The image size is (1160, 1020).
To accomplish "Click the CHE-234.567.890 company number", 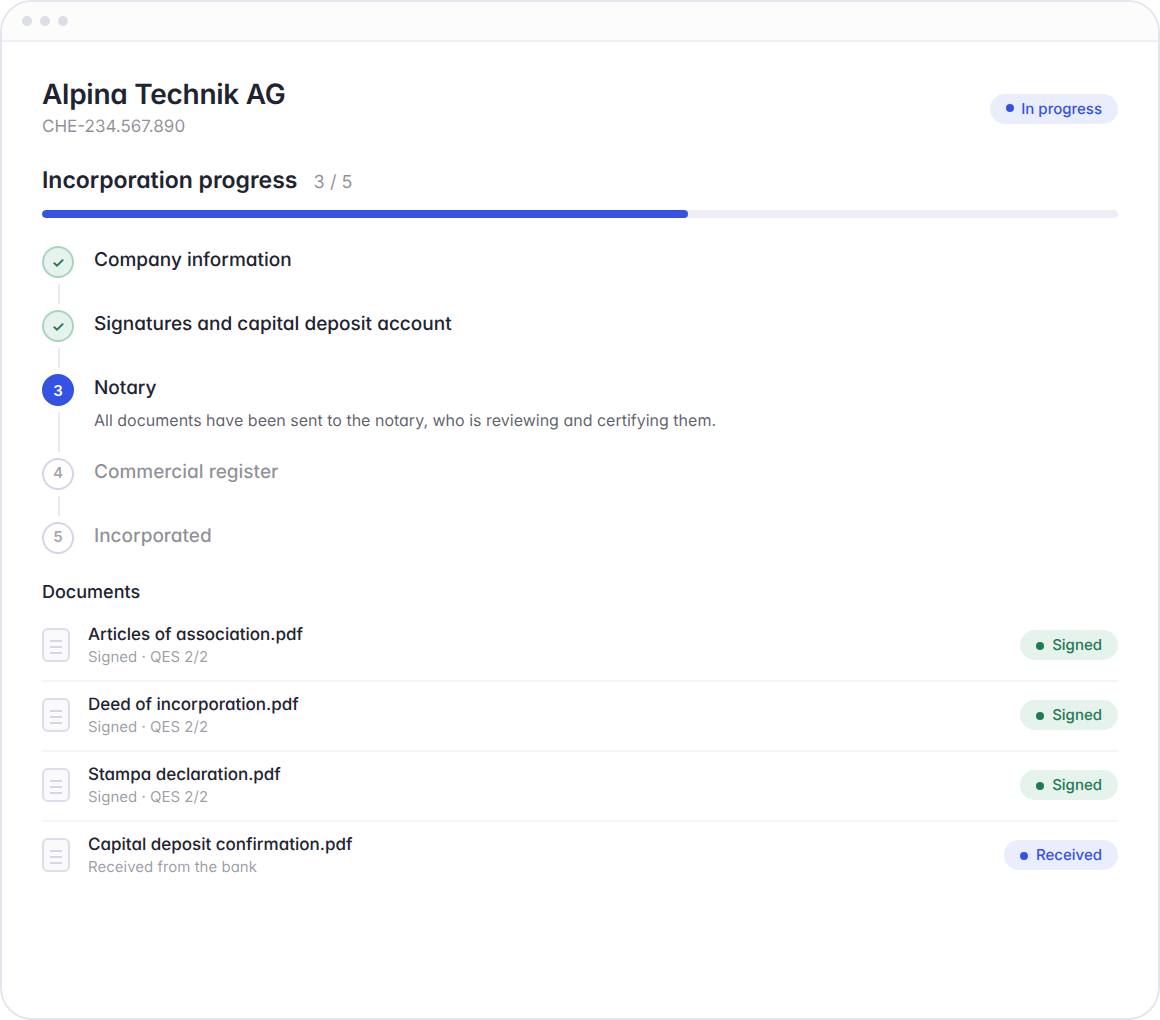I will coord(113,126).
